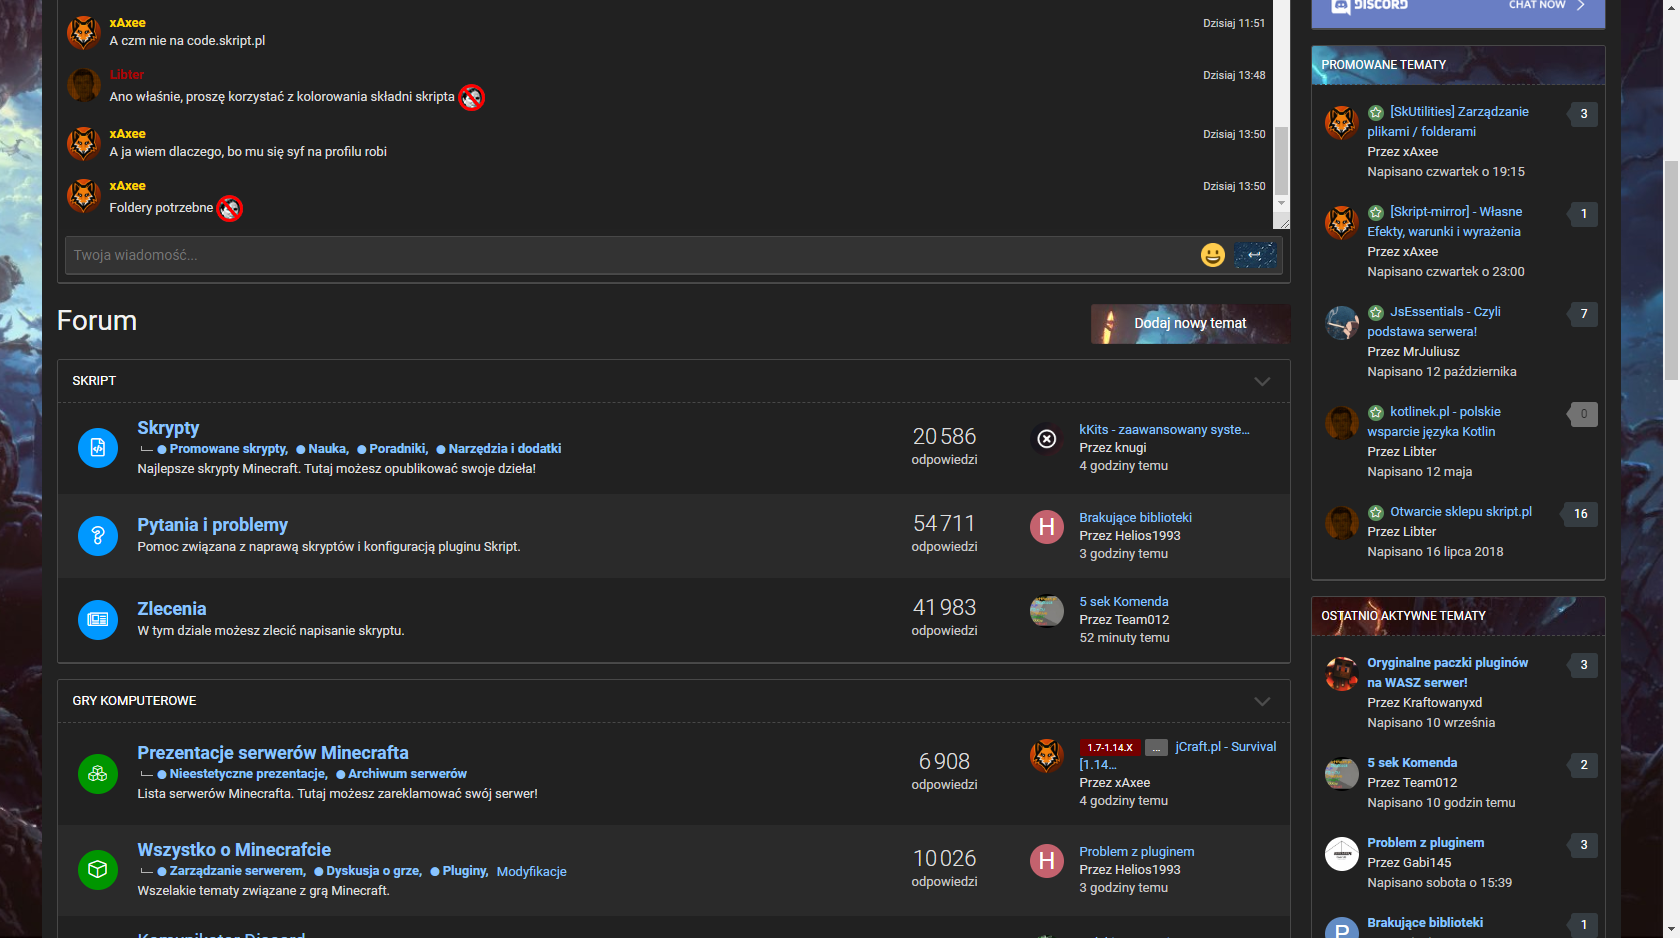Open the 5 sek Komenda active topic
1680x938 pixels.
(x=1412, y=763)
